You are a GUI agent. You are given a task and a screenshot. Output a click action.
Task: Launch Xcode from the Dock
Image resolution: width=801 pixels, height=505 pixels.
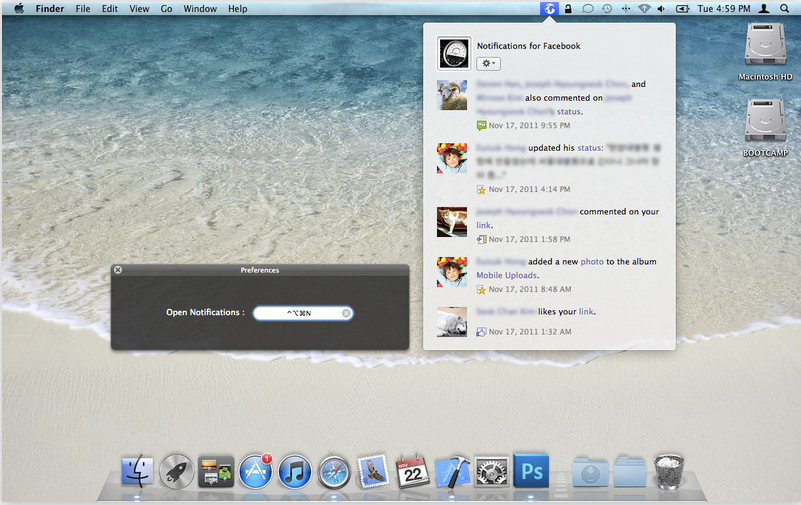coord(452,471)
